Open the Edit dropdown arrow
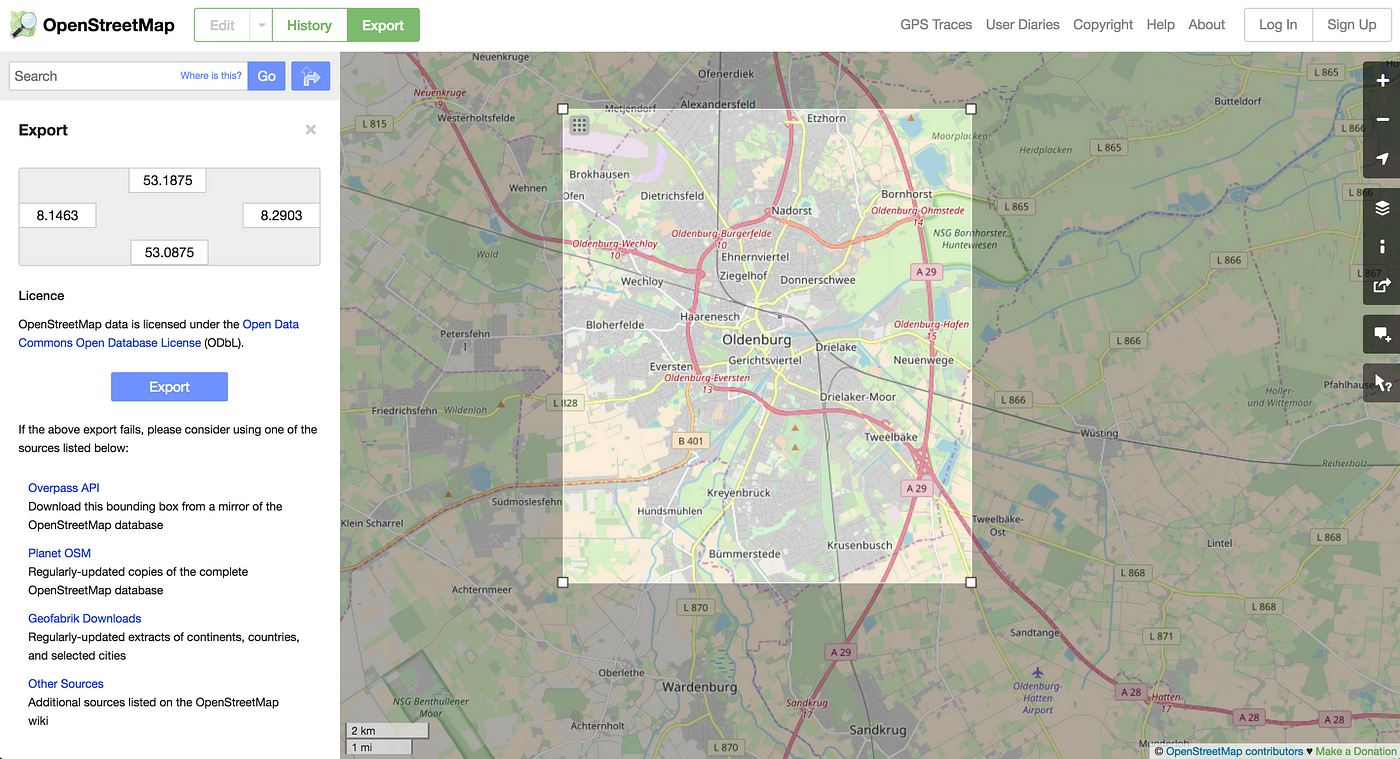Image resolution: width=1400 pixels, height=759 pixels. pos(260,25)
